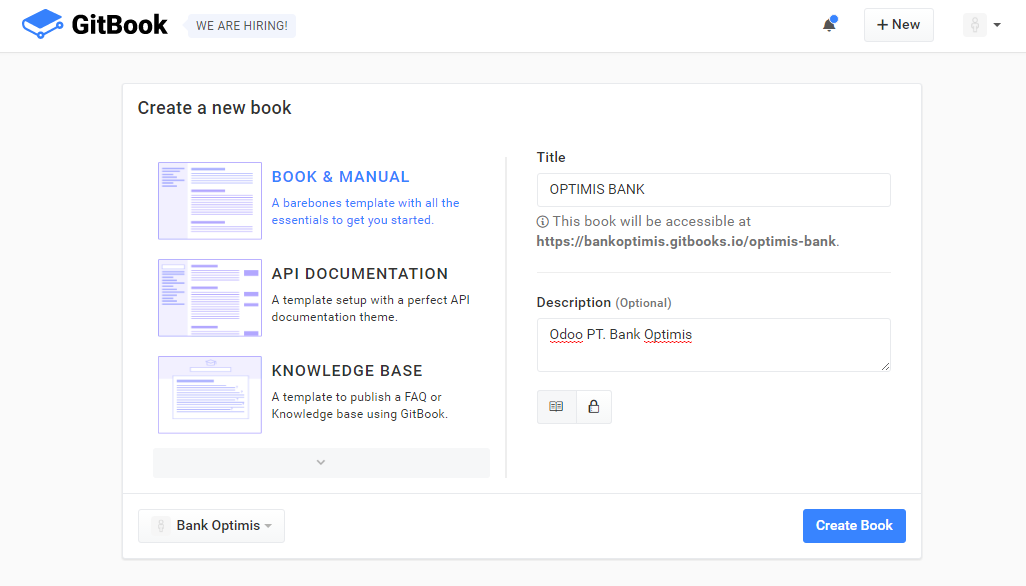Viewport: 1026px width, 586px height.
Task: Focus the Title input field
Action: (713, 190)
